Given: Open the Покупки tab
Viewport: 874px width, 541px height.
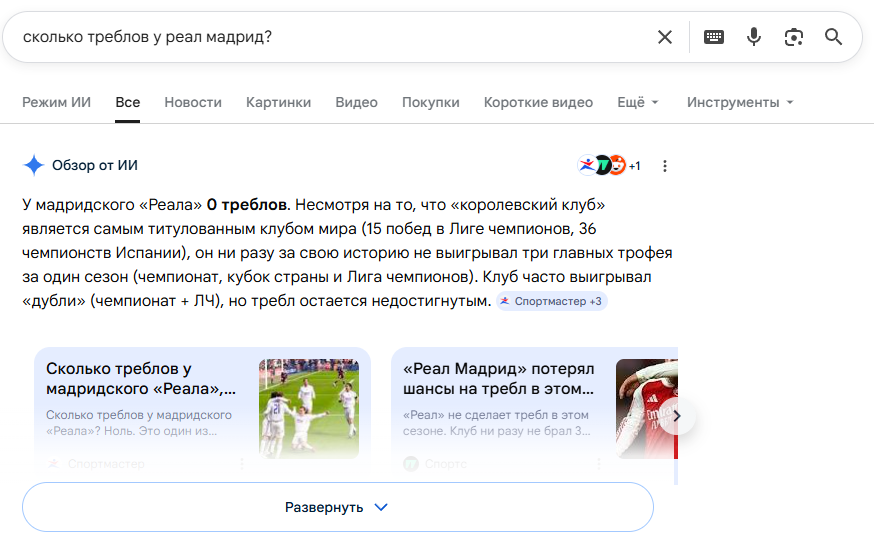Looking at the screenshot, I should coord(431,103).
